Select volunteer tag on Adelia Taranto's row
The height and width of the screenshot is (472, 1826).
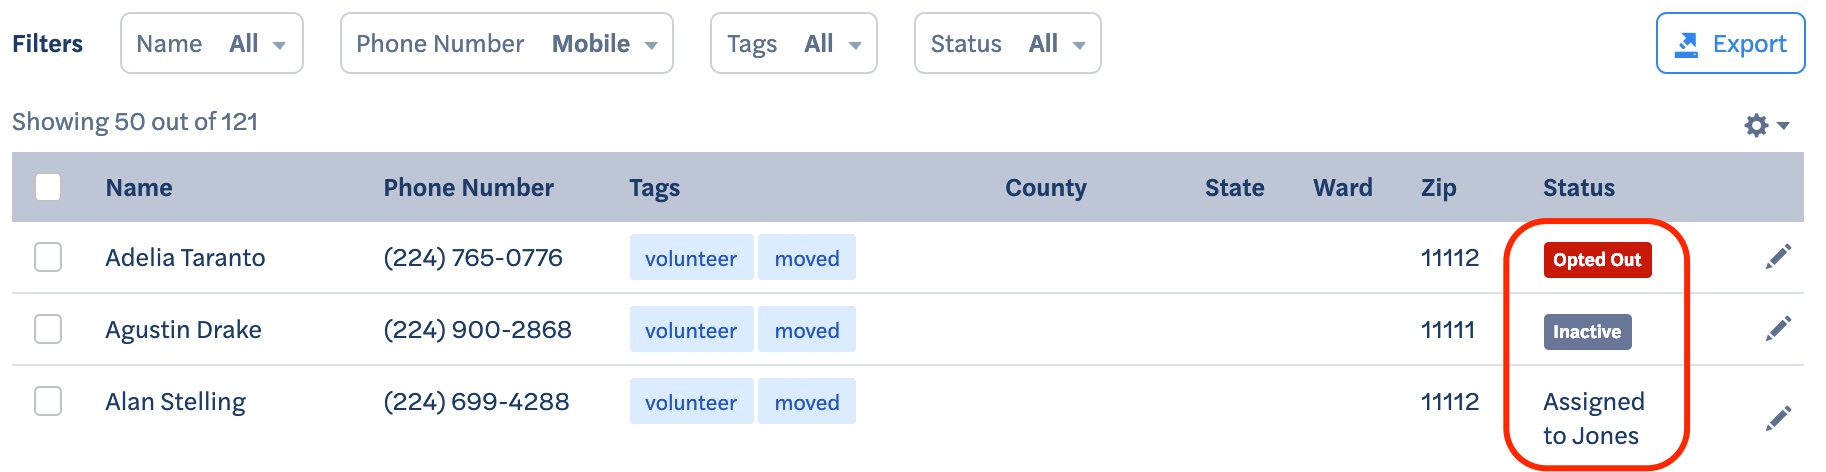point(691,258)
